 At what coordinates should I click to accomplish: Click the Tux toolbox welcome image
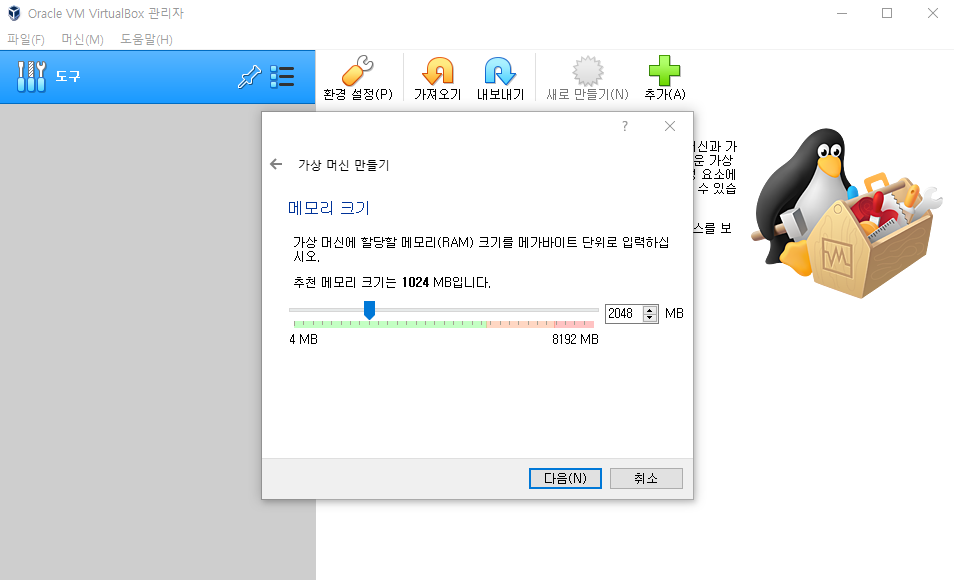point(847,213)
